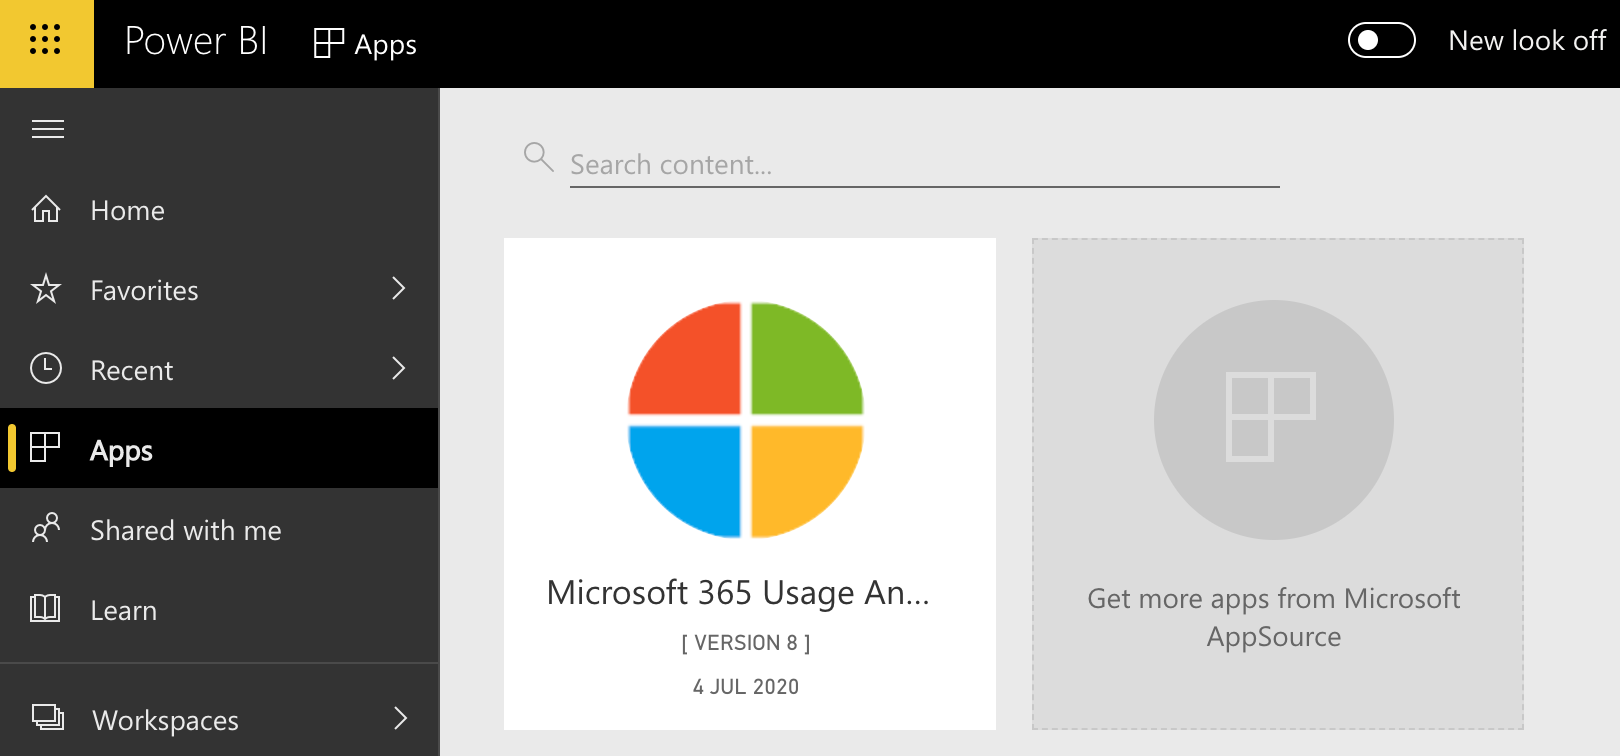Toggle the New look switch
The image size is (1620, 756).
[1381, 41]
